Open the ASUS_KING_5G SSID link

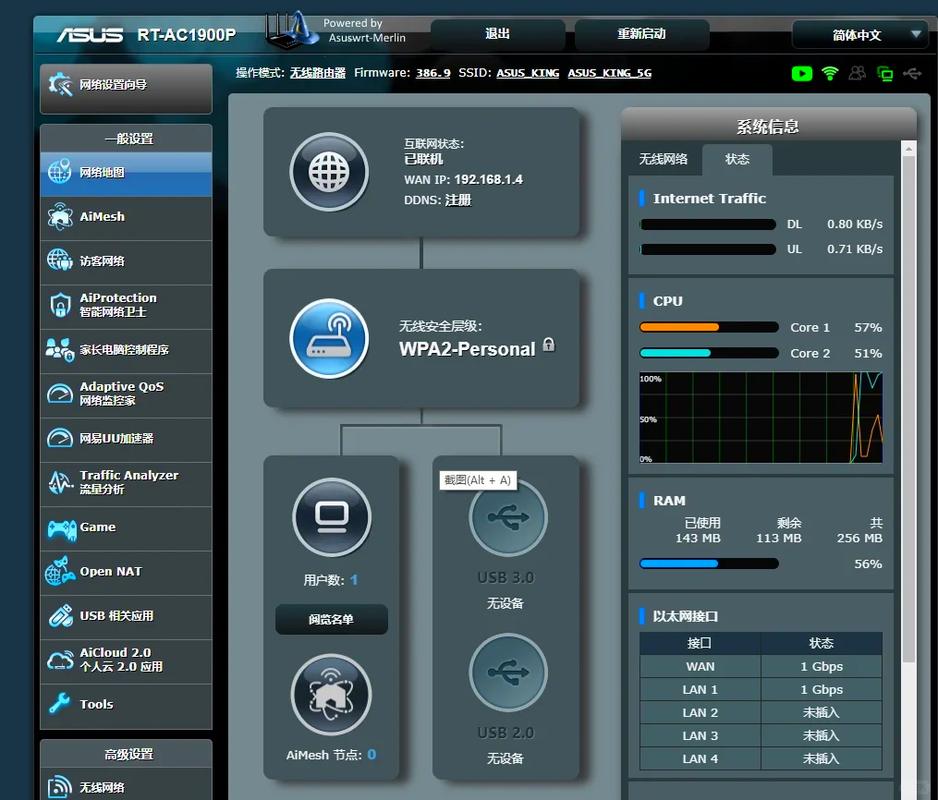point(610,73)
